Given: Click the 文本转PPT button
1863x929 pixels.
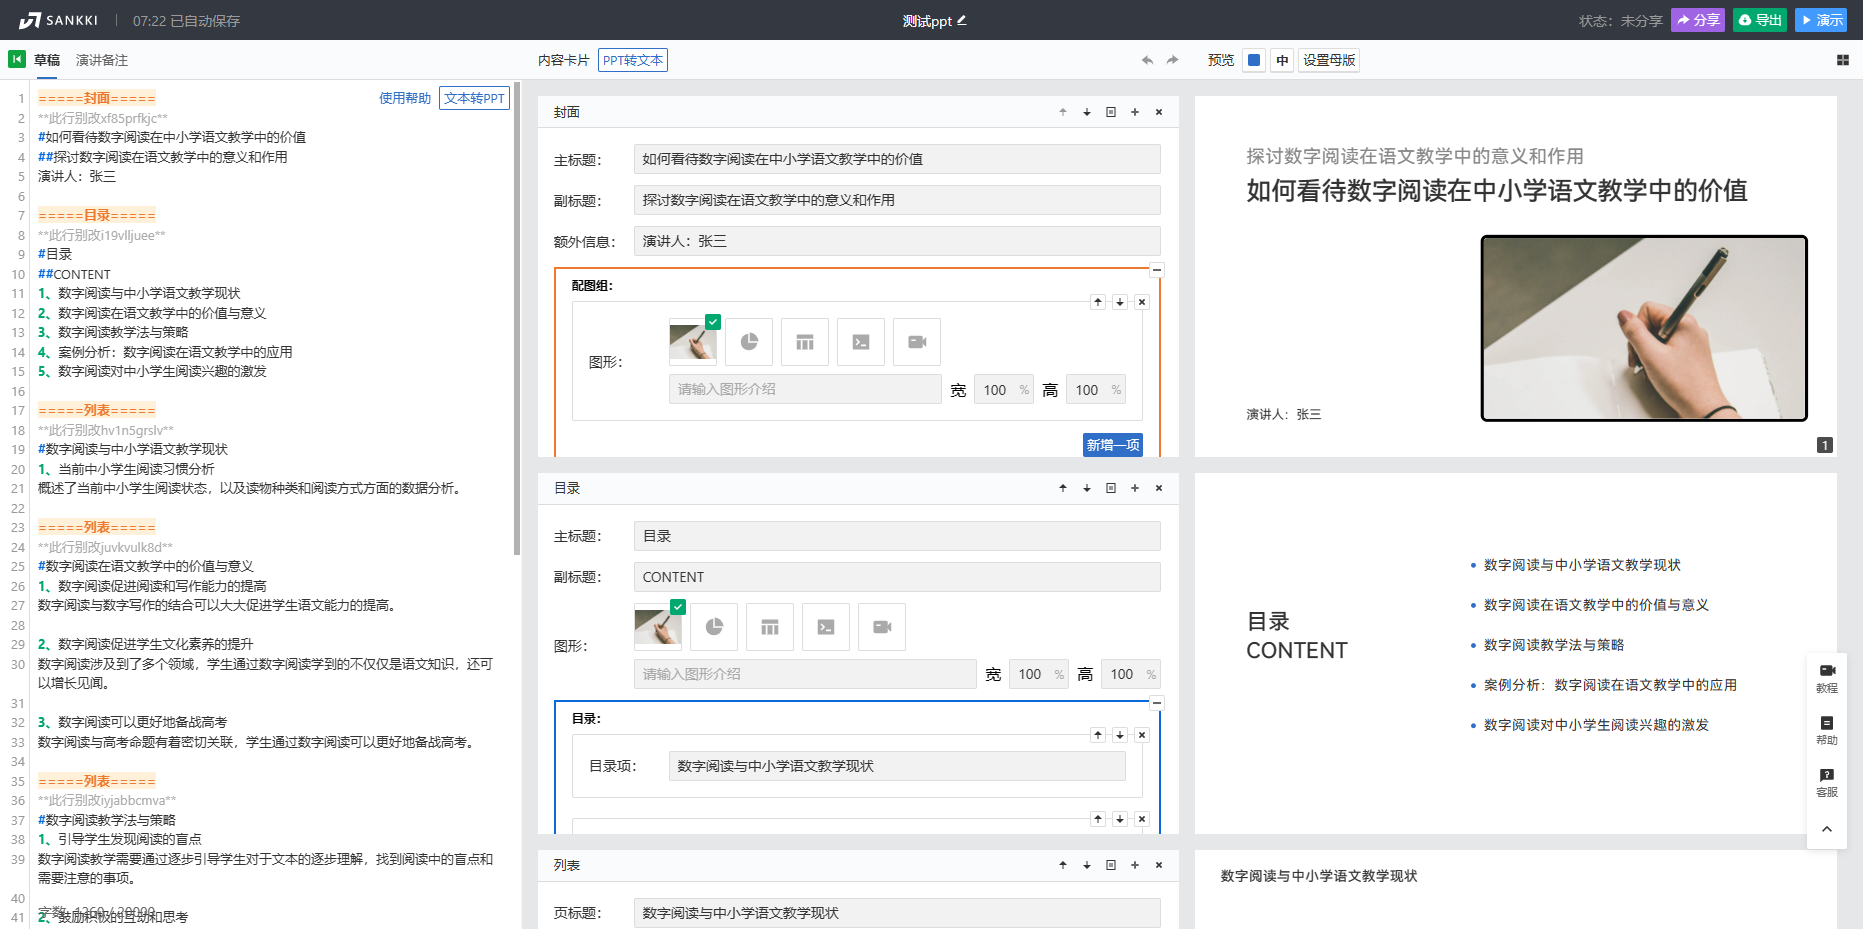Looking at the screenshot, I should point(474,98).
